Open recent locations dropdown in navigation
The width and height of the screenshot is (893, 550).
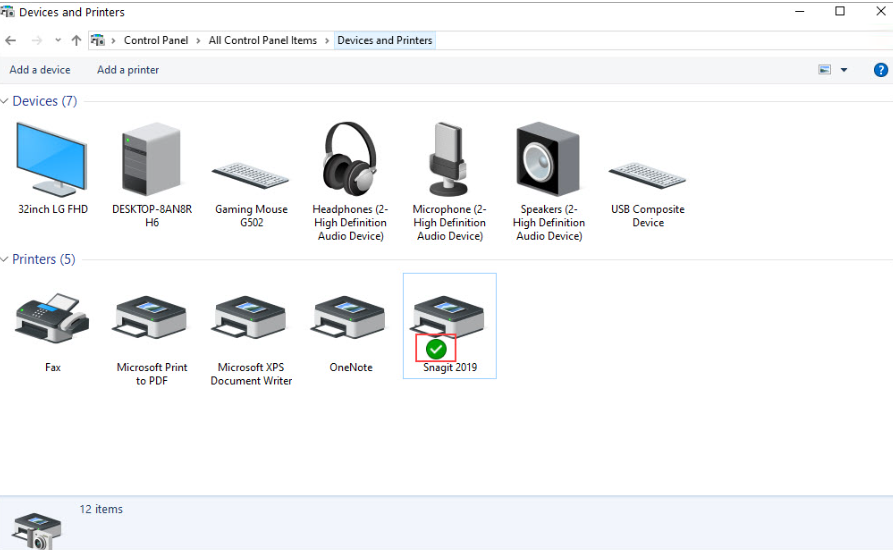pos(58,41)
